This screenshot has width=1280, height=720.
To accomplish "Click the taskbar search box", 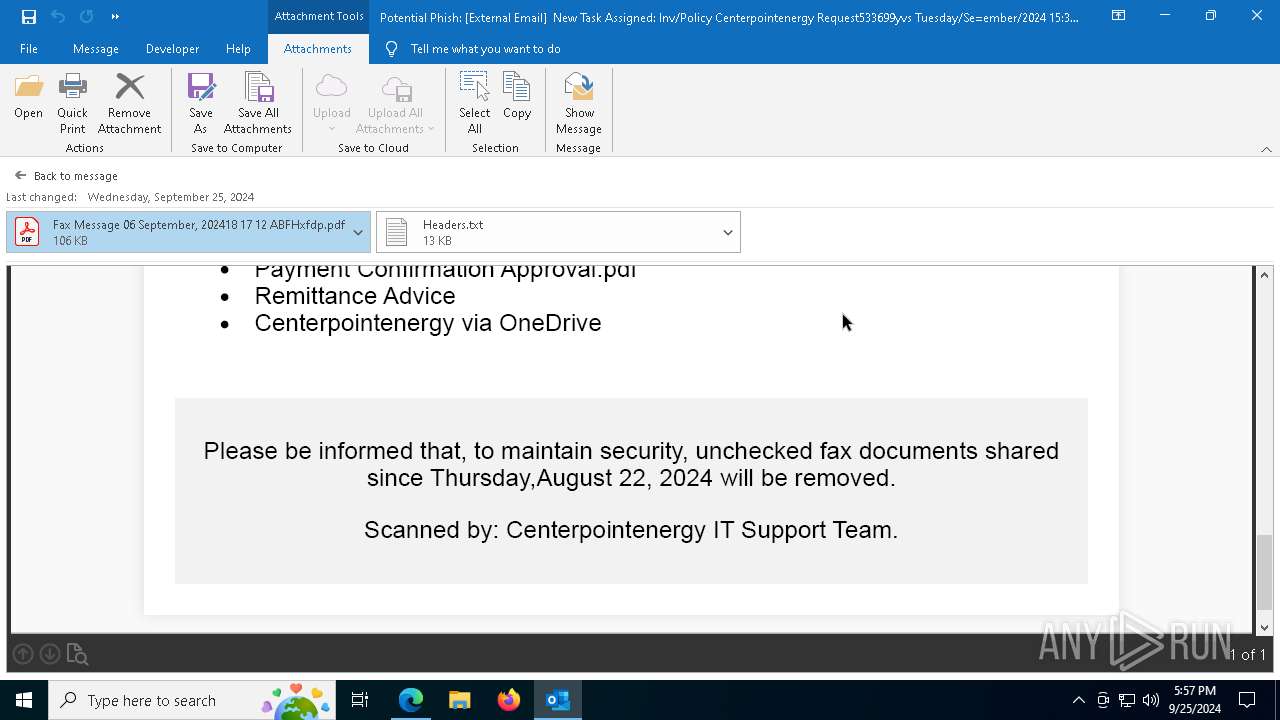I will point(192,700).
